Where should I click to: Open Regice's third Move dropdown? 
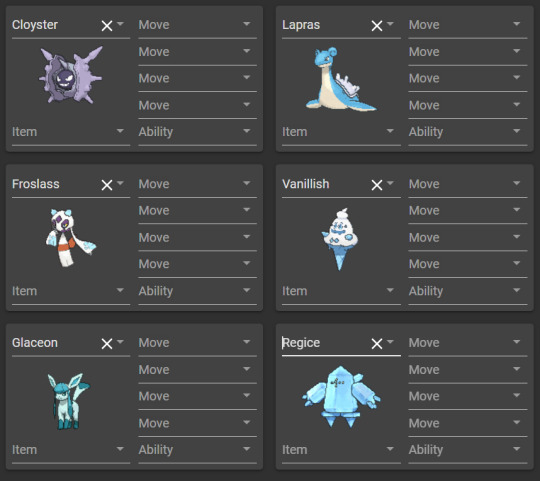click(468, 396)
